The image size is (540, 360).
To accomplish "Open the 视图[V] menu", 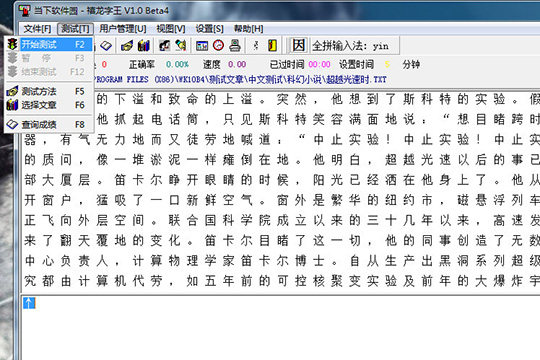I will (171, 29).
